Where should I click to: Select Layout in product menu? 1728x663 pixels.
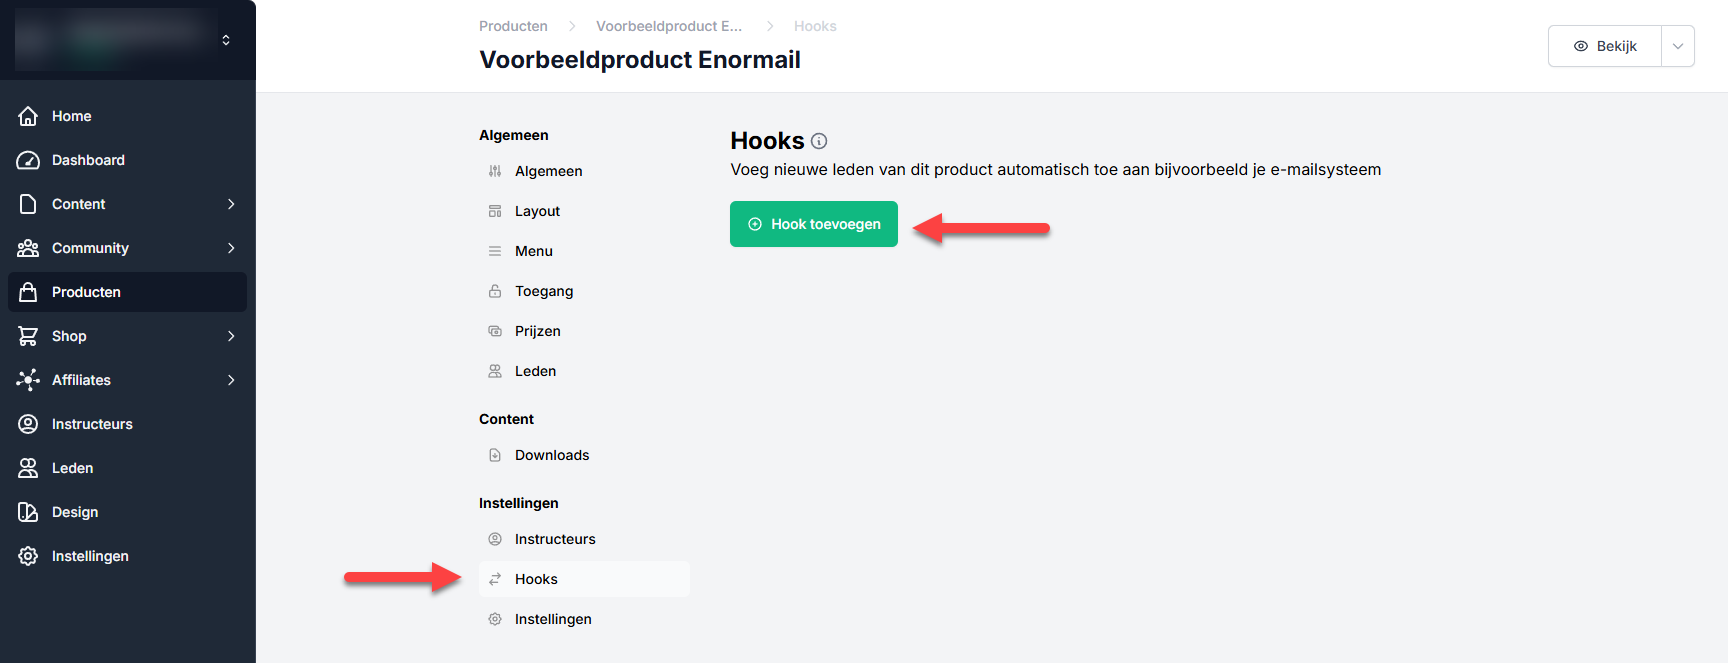[537, 211]
